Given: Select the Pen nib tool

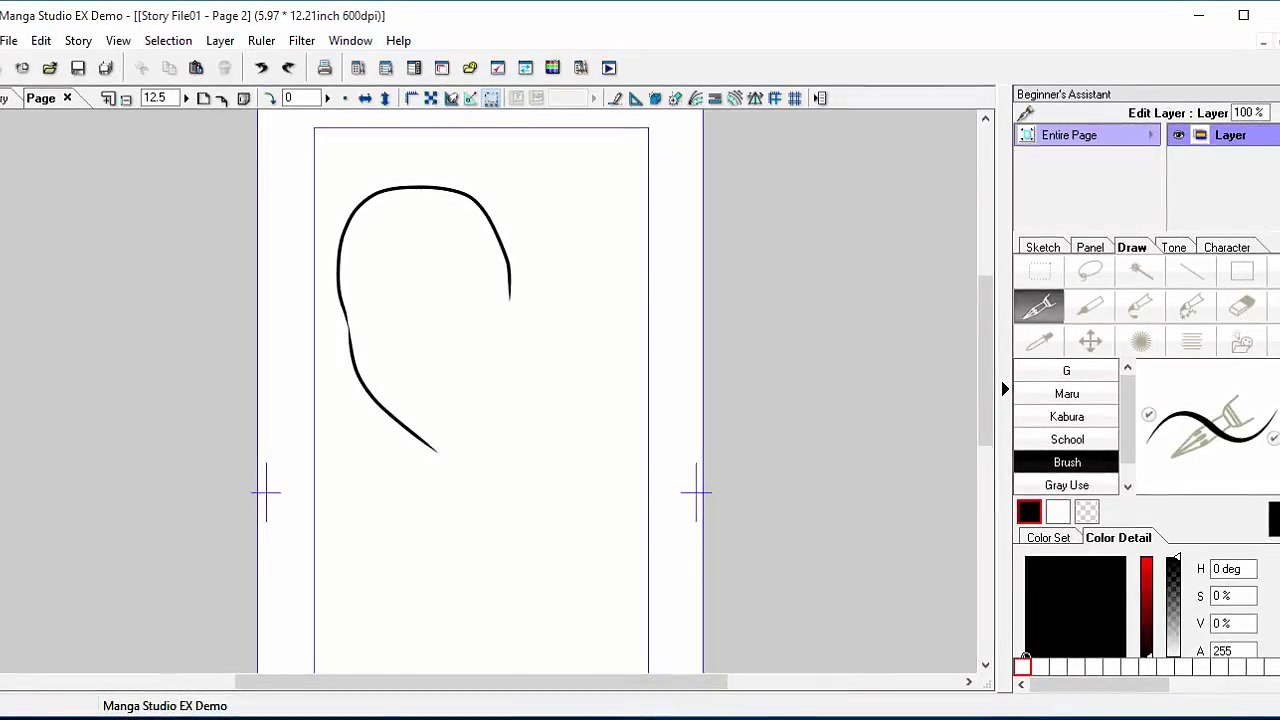Looking at the screenshot, I should (1039, 306).
